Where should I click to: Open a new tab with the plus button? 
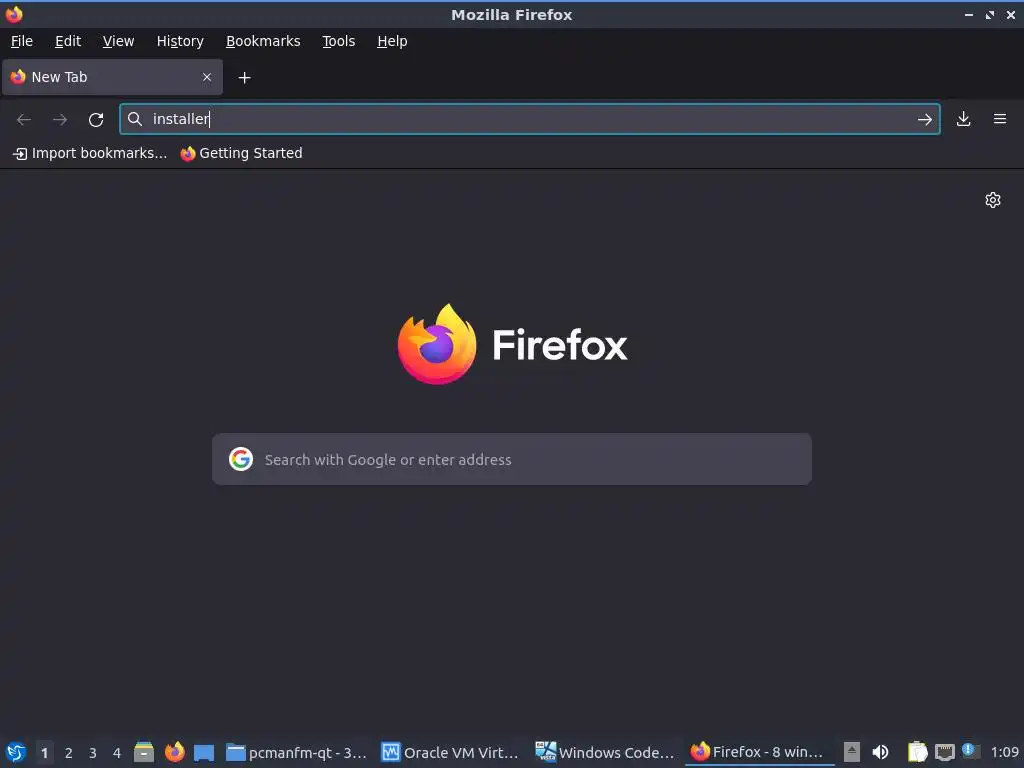[x=244, y=78]
